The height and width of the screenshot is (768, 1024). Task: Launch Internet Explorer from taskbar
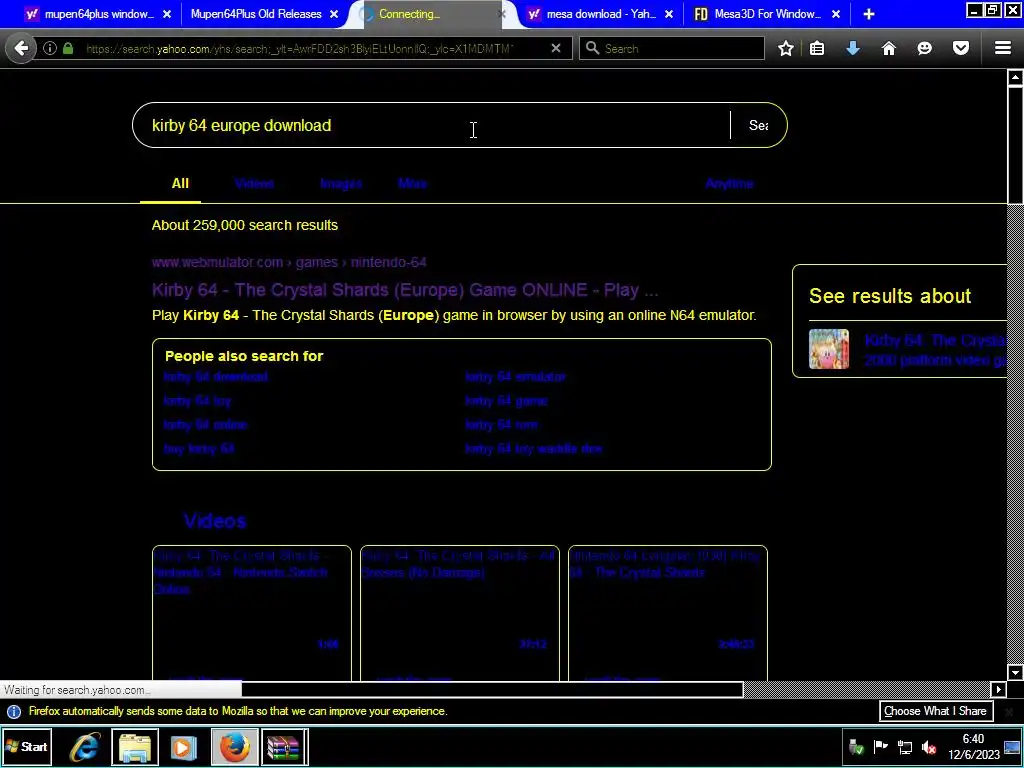[x=86, y=747]
